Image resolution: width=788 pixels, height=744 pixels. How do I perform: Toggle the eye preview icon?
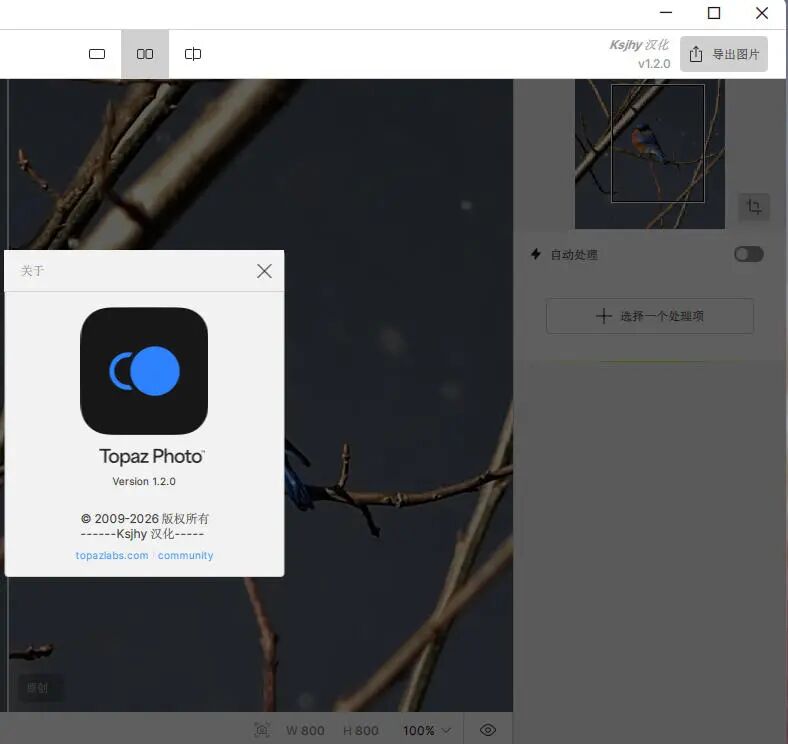click(488, 730)
